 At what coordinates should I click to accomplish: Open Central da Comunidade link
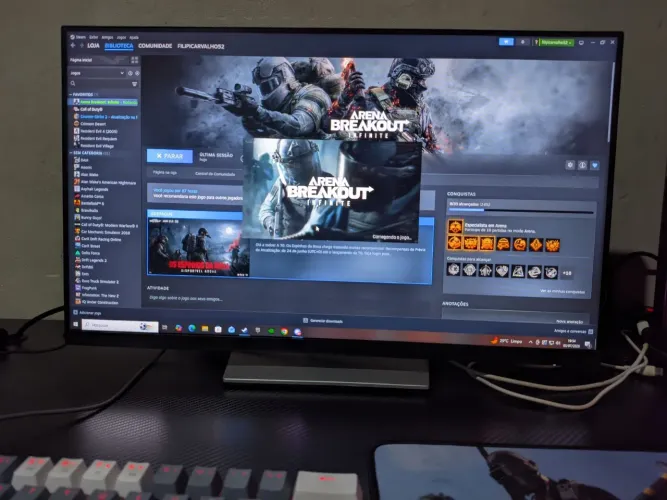click(x=215, y=174)
